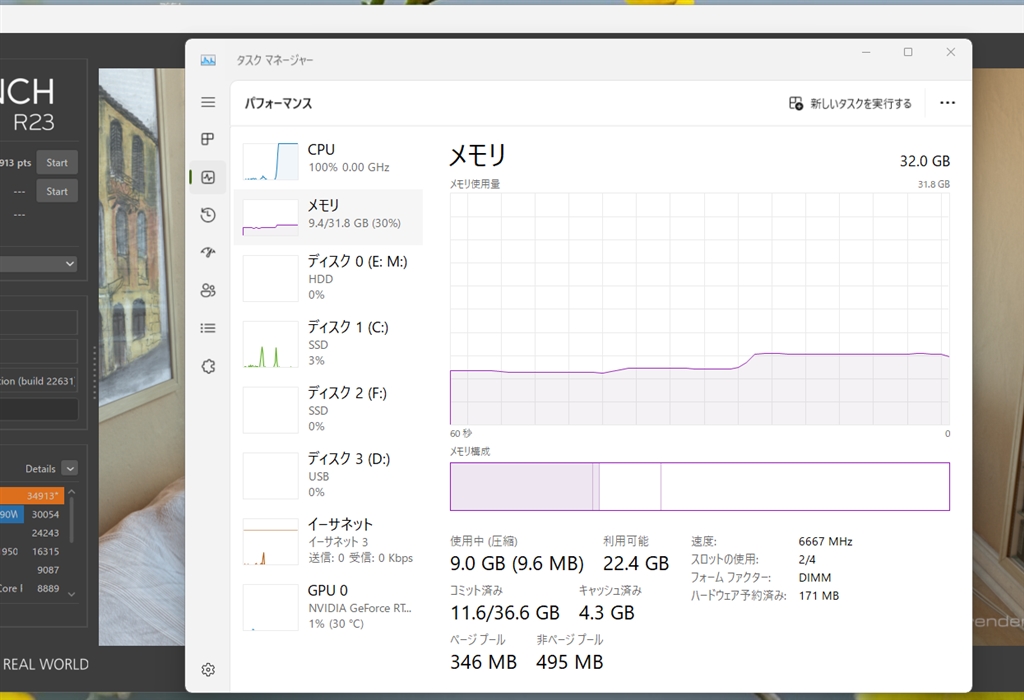1024x700 pixels.
Task: Click the 4.3 GB cached value
Action: pyautogui.click(x=607, y=612)
